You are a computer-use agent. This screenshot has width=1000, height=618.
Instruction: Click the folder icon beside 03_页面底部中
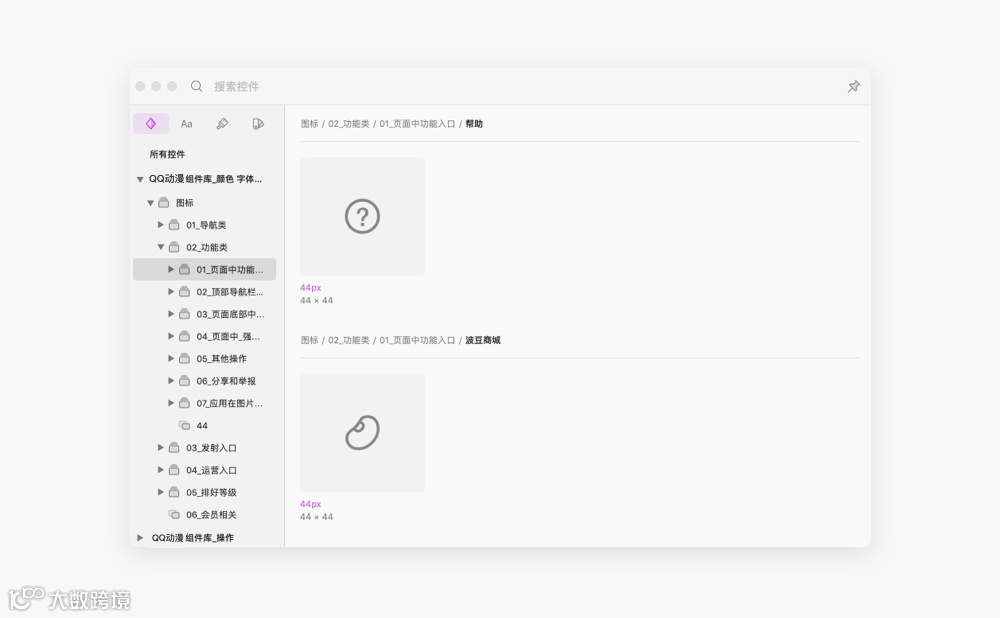tap(184, 314)
